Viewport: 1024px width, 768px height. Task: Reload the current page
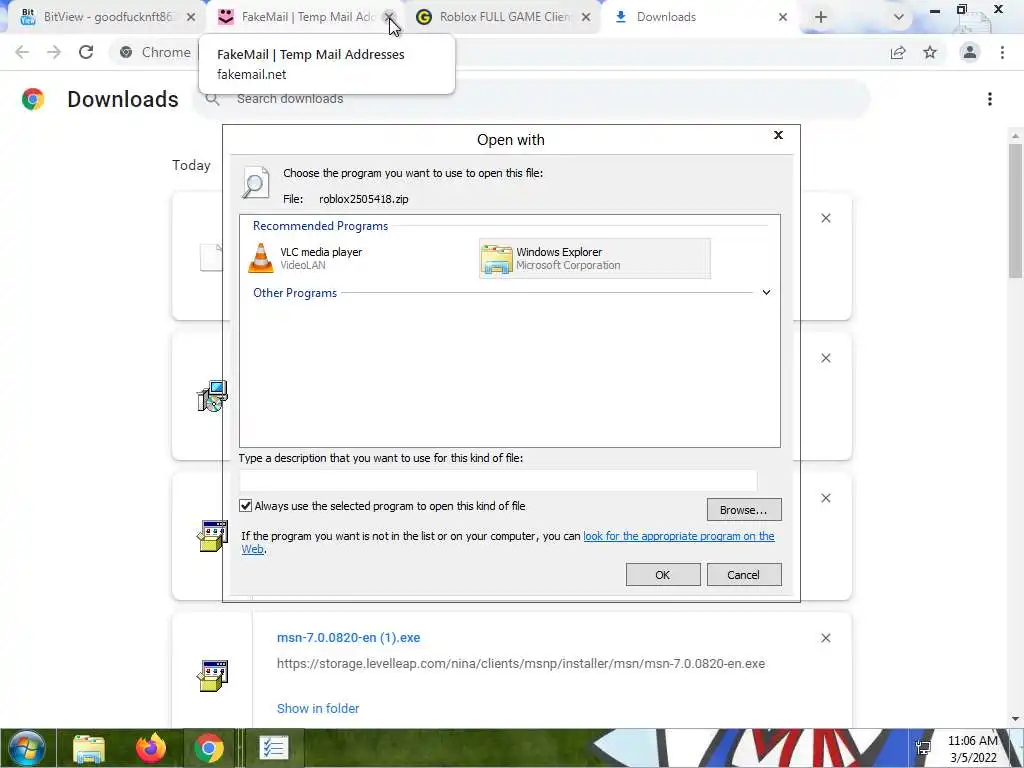86,52
